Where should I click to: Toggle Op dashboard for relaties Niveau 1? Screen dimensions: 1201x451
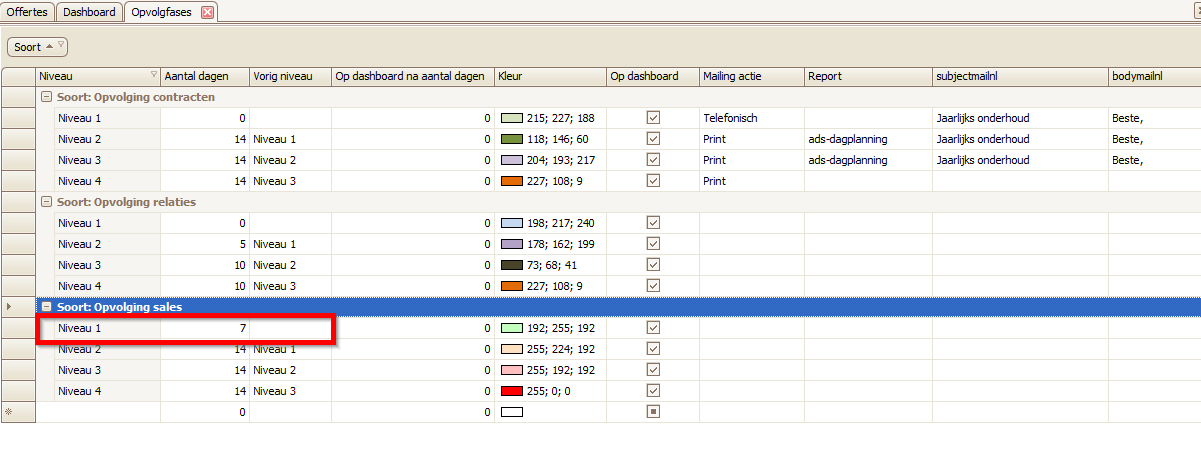[653, 223]
